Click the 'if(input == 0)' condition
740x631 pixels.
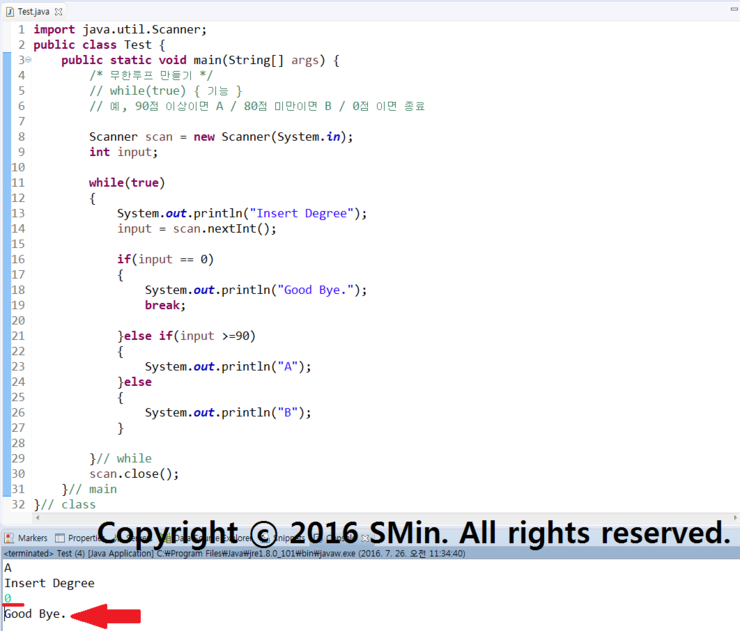pos(165,260)
